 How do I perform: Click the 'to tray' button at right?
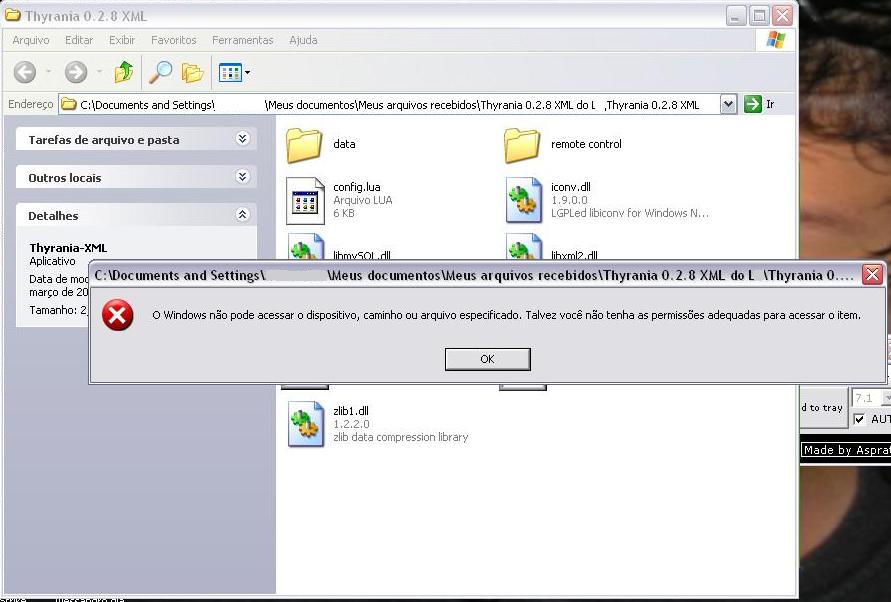coord(822,408)
